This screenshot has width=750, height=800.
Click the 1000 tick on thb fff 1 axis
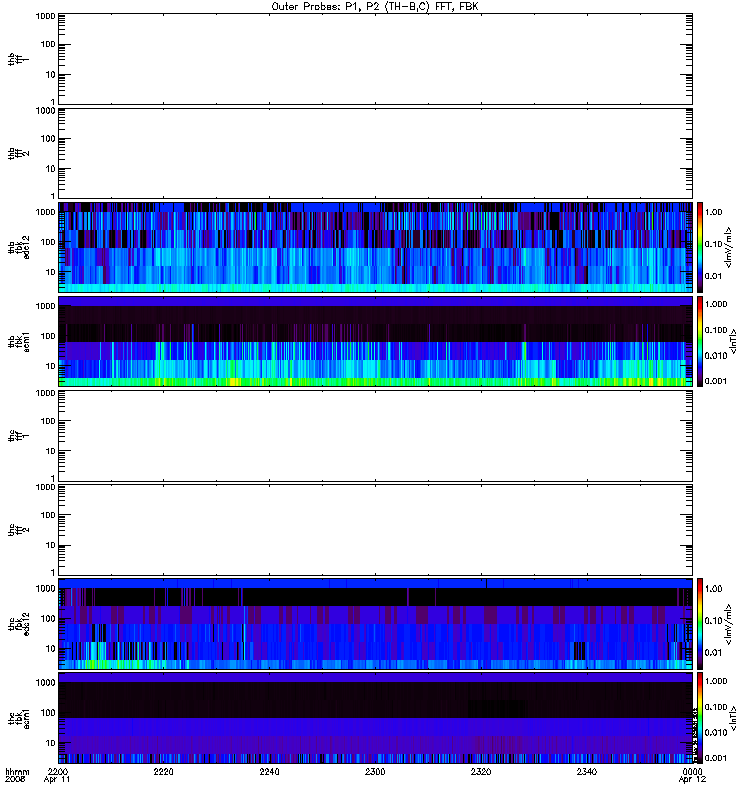pos(45,16)
